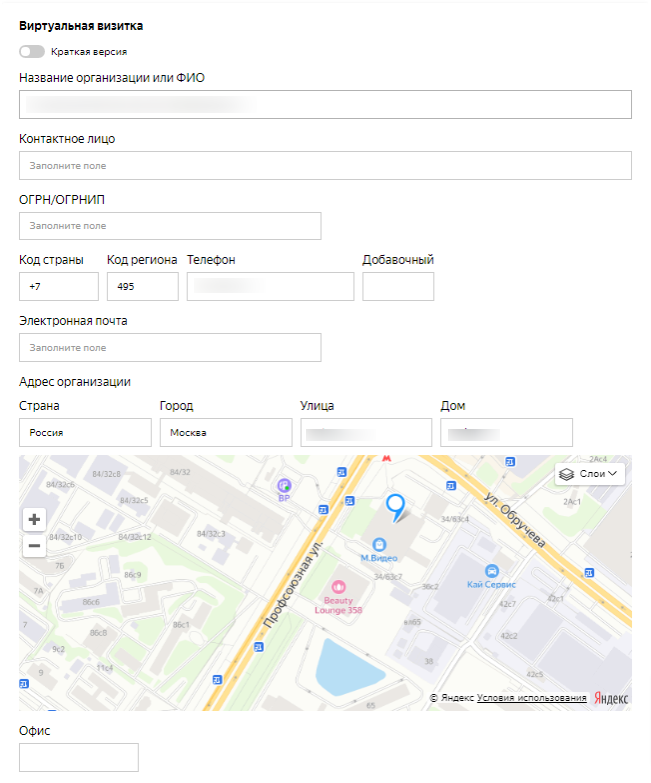
Task: Click the Код региона field with 495
Action: coord(142,287)
